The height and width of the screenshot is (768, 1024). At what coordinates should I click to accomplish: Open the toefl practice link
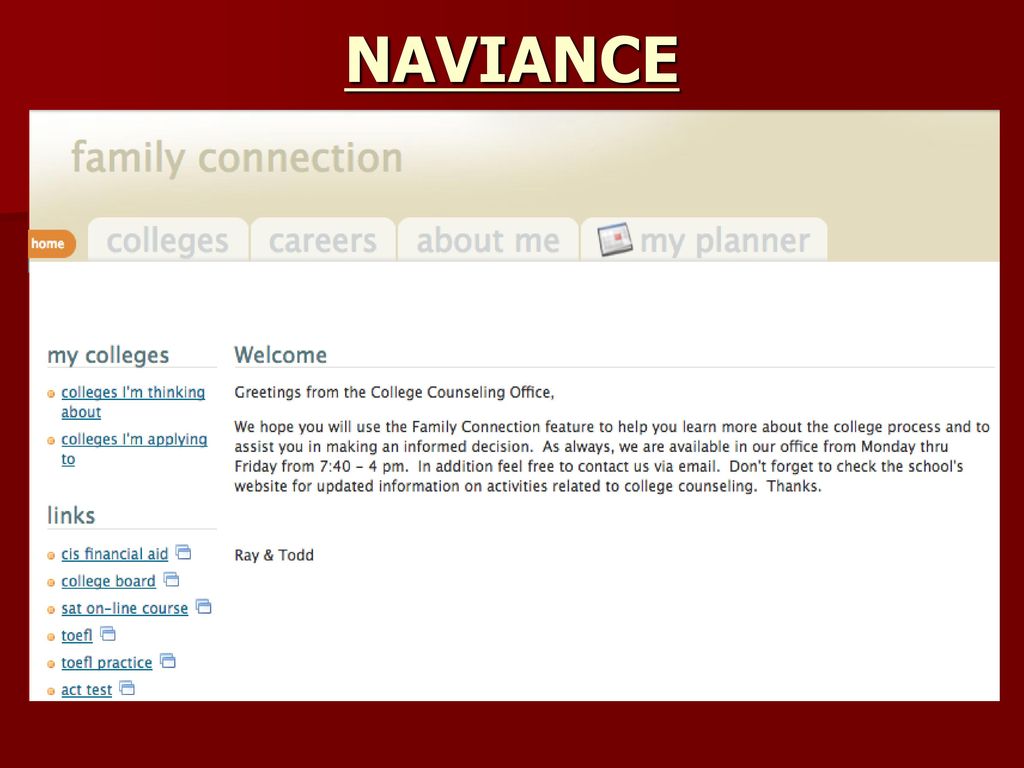click(x=106, y=663)
